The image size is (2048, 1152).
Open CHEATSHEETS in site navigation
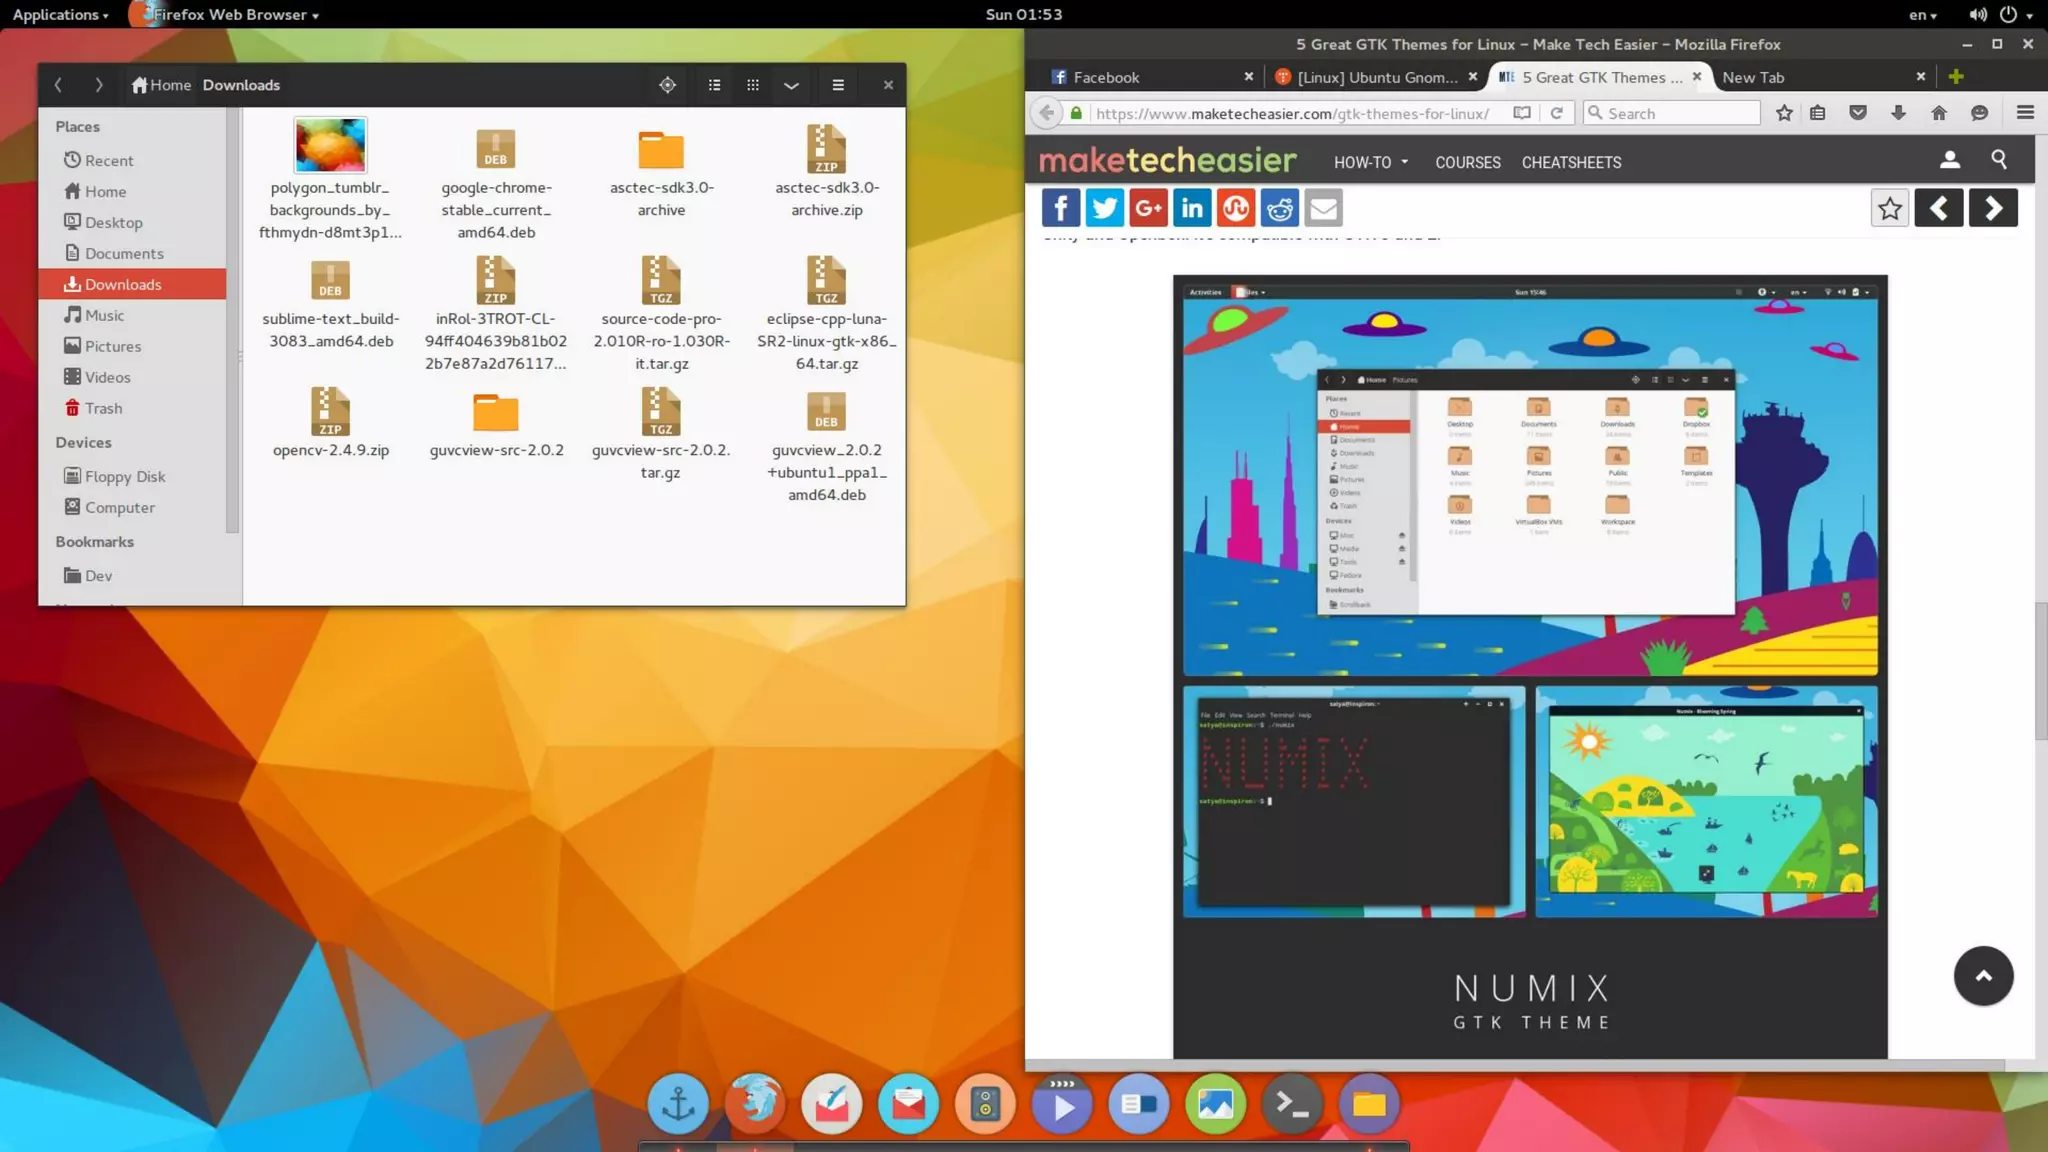coord(1572,162)
